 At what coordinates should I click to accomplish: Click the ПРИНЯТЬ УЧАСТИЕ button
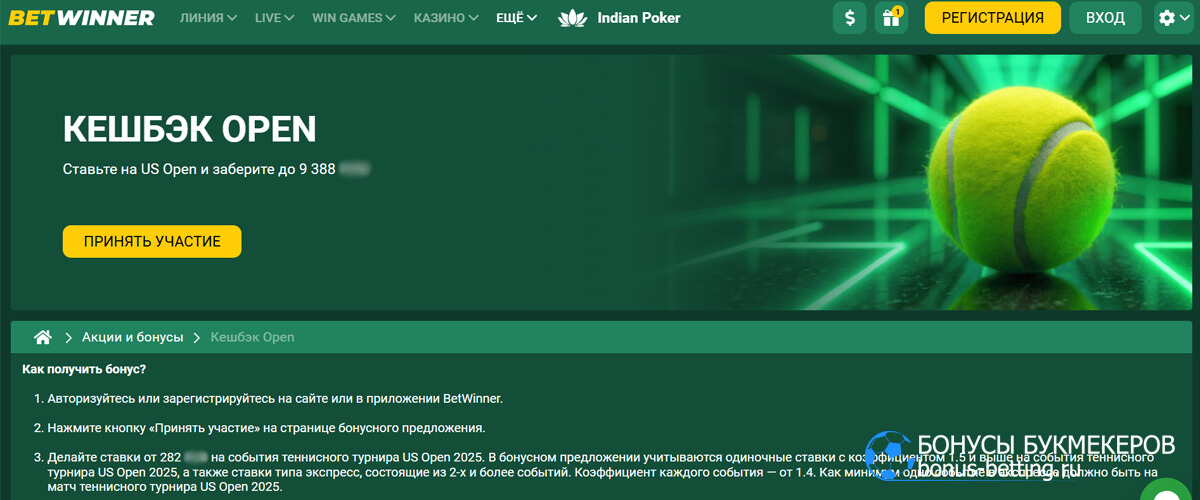pos(152,241)
